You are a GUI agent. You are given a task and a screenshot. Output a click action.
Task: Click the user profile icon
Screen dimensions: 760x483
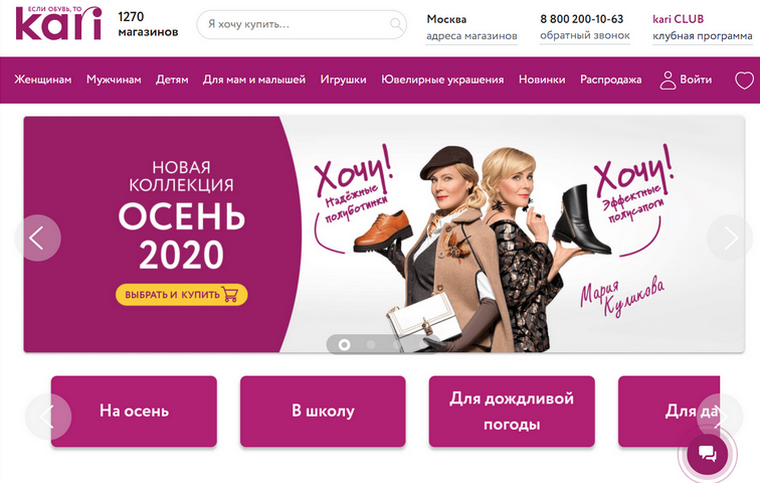coord(667,80)
